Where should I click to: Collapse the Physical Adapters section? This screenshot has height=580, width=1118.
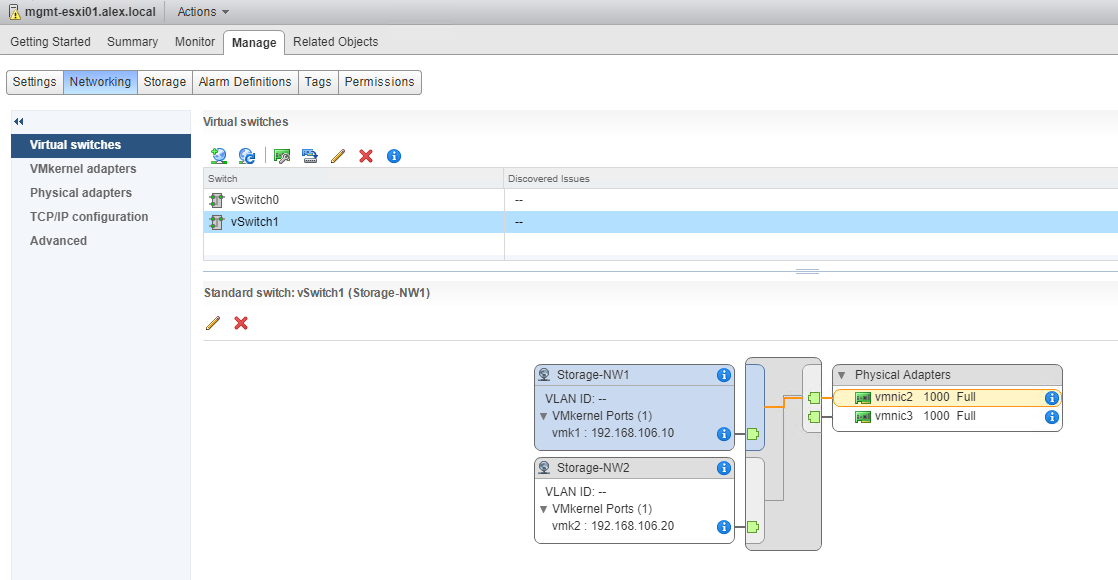841,375
